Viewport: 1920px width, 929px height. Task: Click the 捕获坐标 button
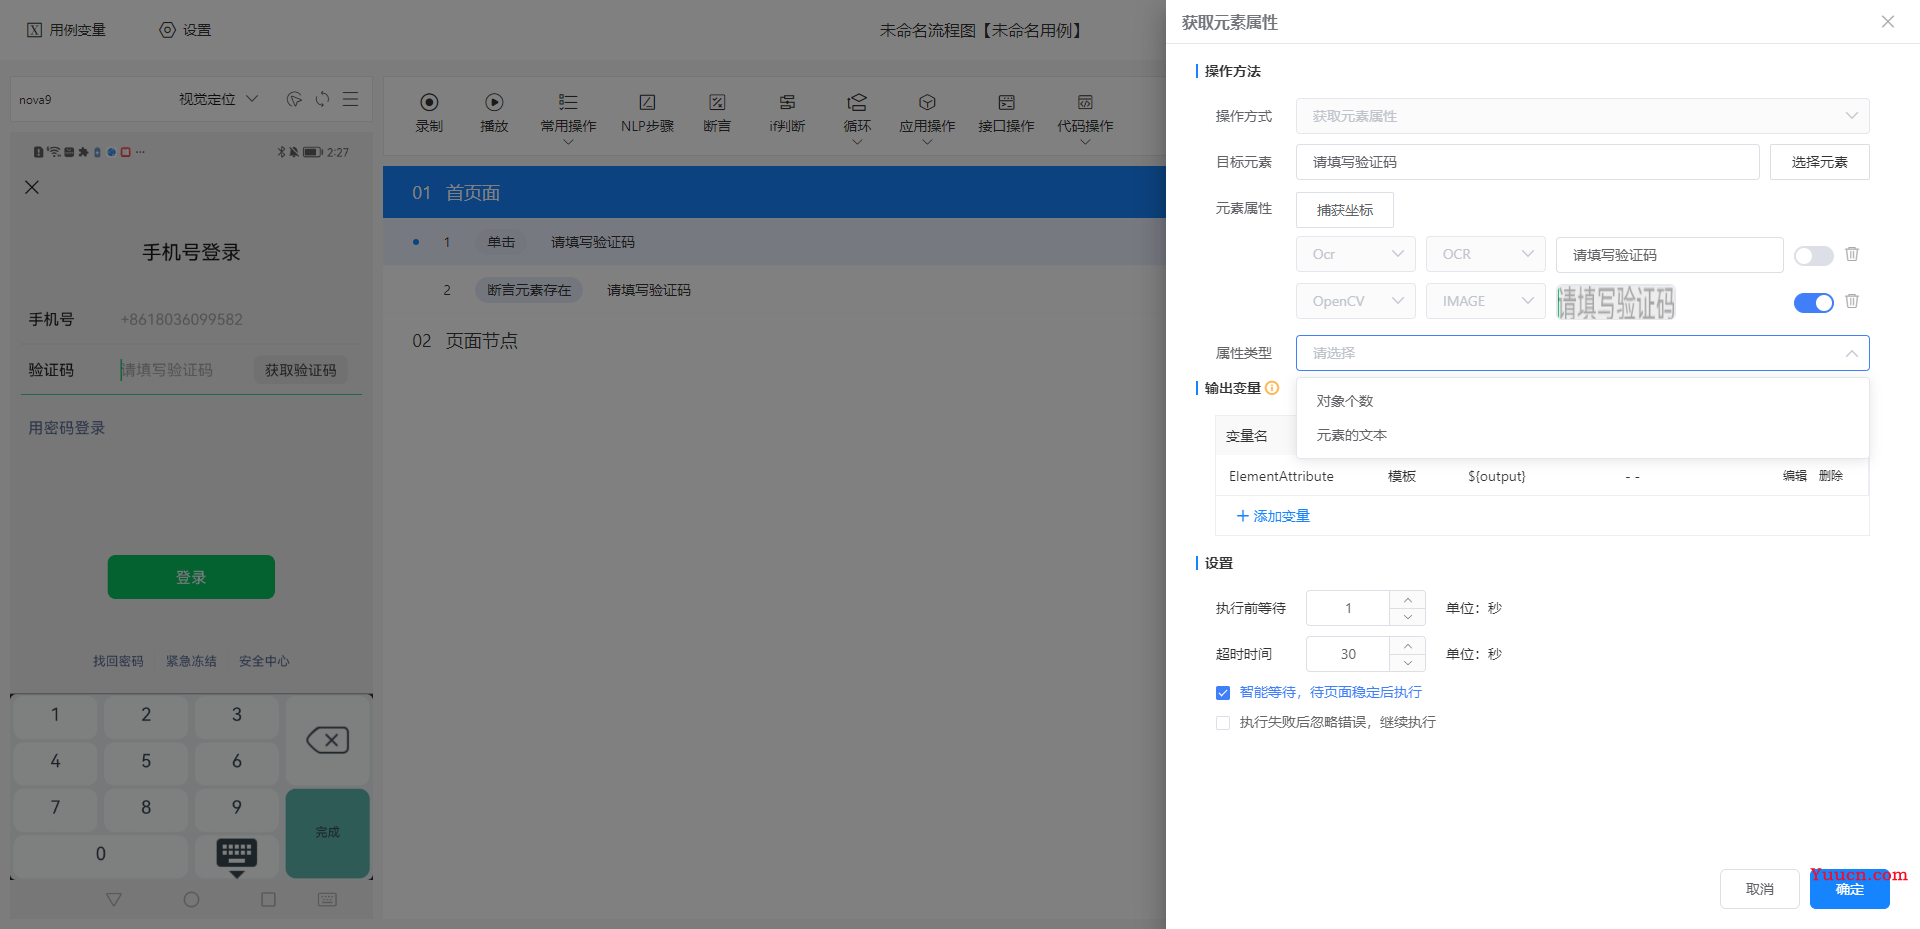tap(1344, 210)
